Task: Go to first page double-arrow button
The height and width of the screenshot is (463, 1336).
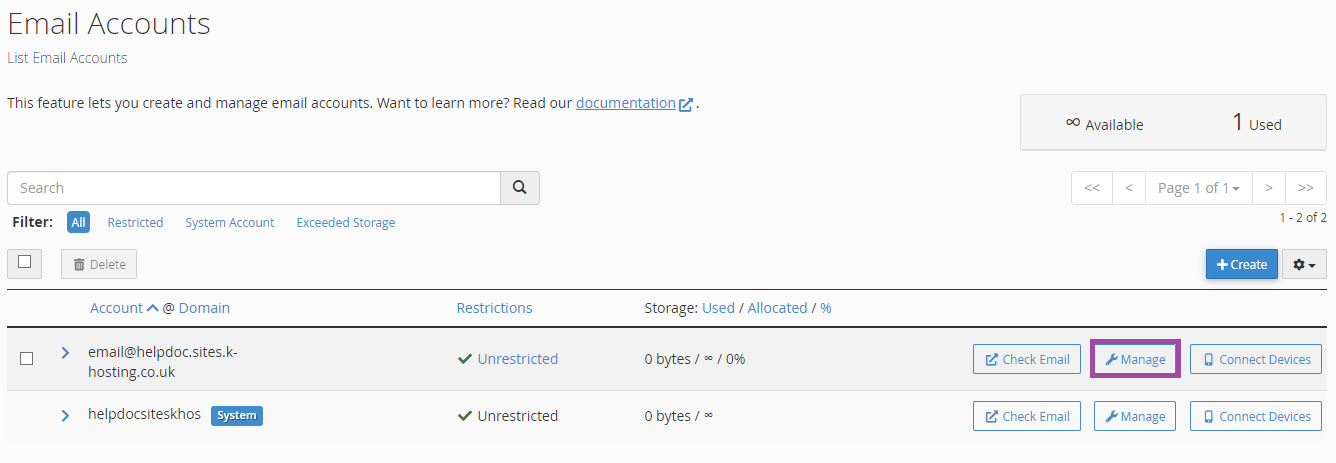Action: click(x=1091, y=188)
